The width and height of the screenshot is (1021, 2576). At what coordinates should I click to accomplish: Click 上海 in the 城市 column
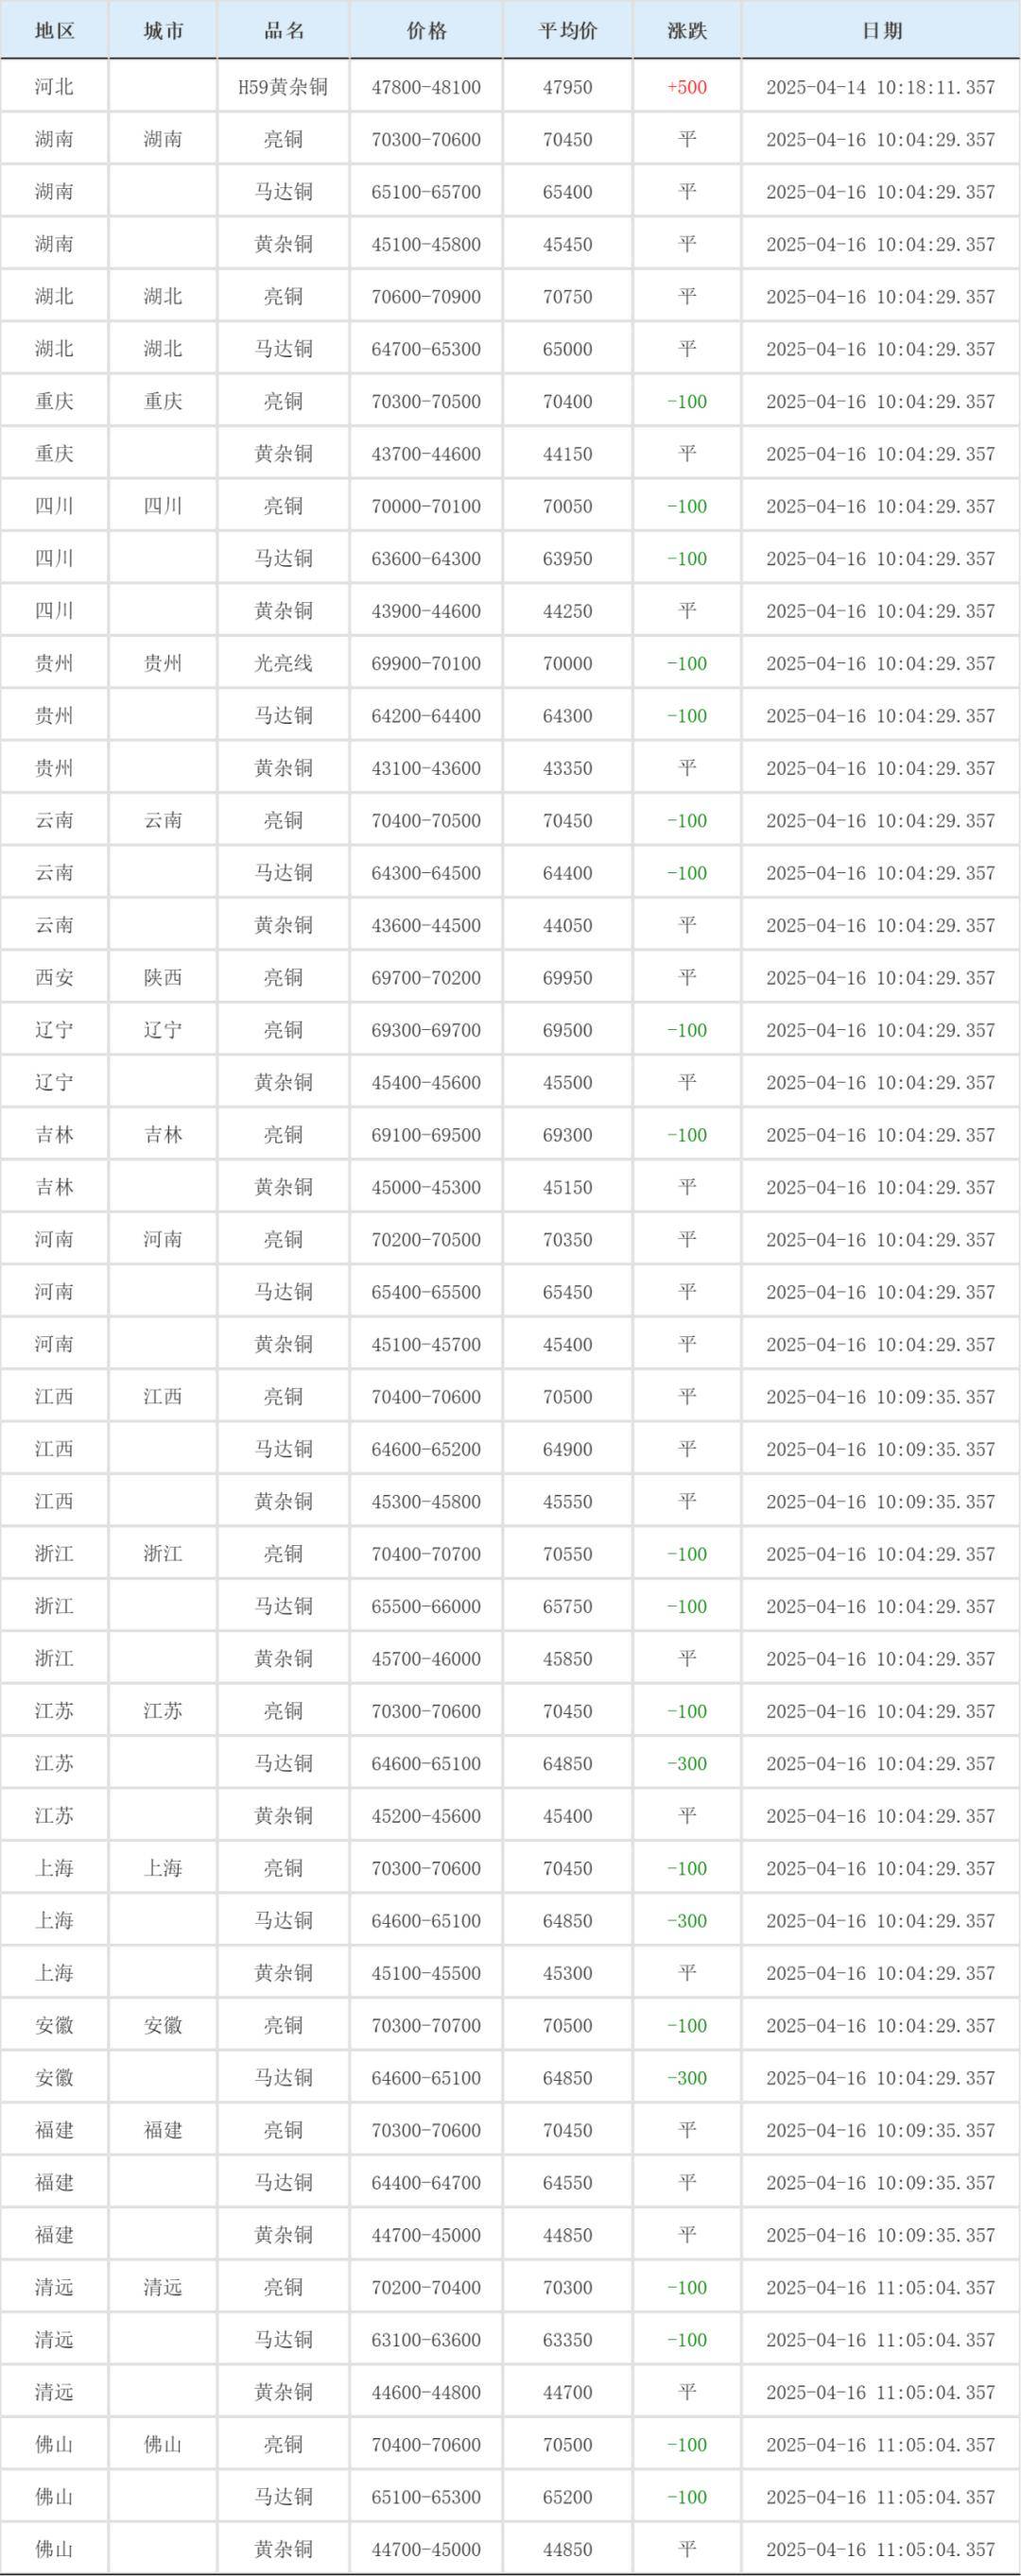point(163,1868)
